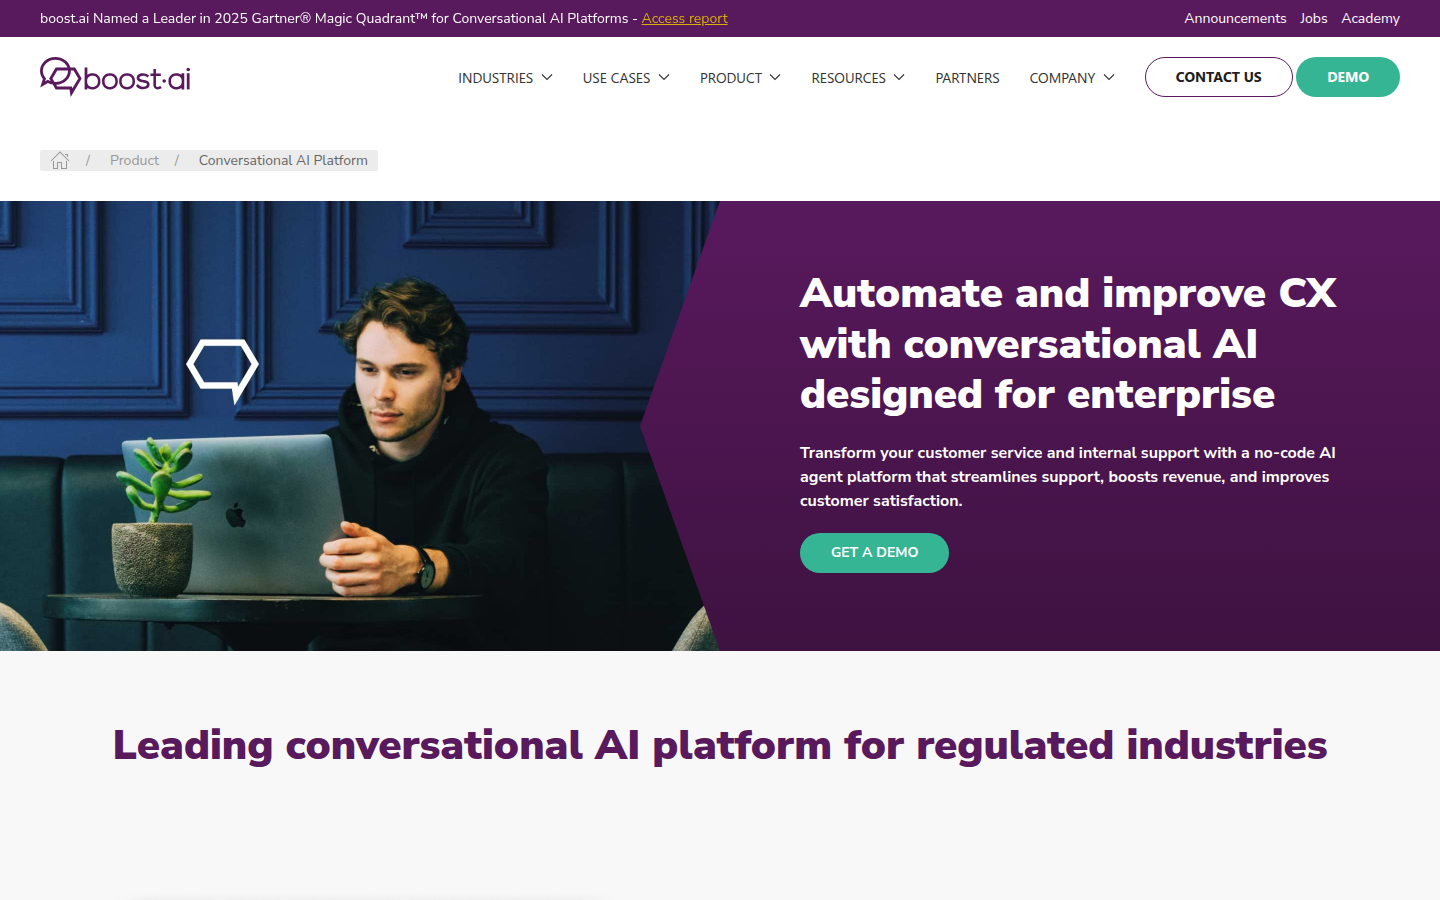Click the white speech bubble icon on hero image
Image resolution: width=1440 pixels, height=900 pixels.
222,368
